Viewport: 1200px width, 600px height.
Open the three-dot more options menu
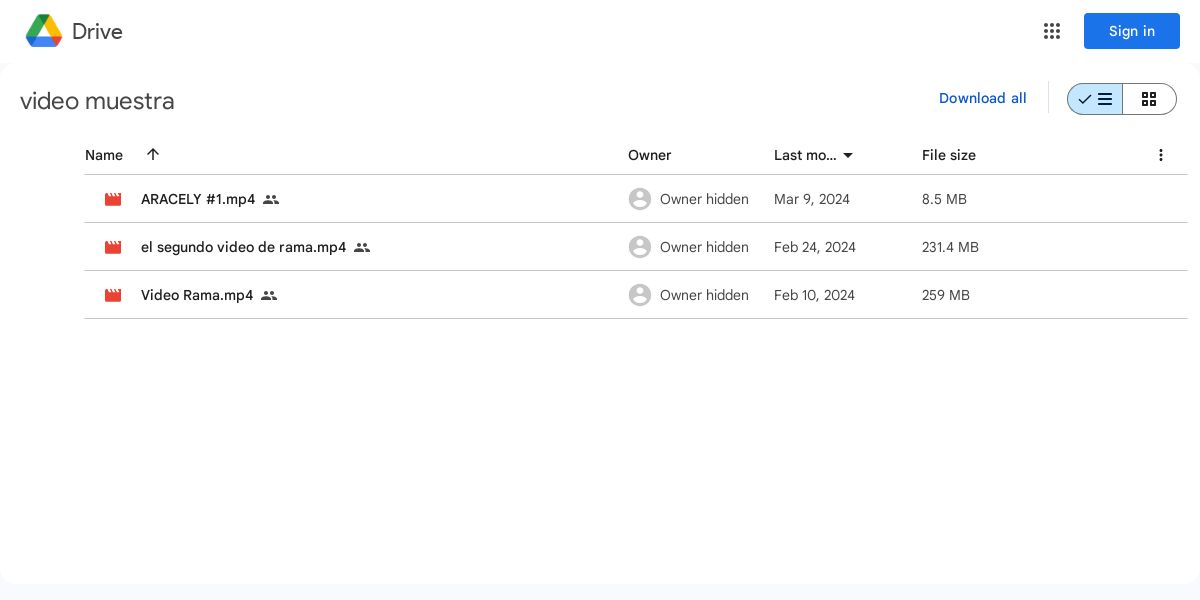1161,155
